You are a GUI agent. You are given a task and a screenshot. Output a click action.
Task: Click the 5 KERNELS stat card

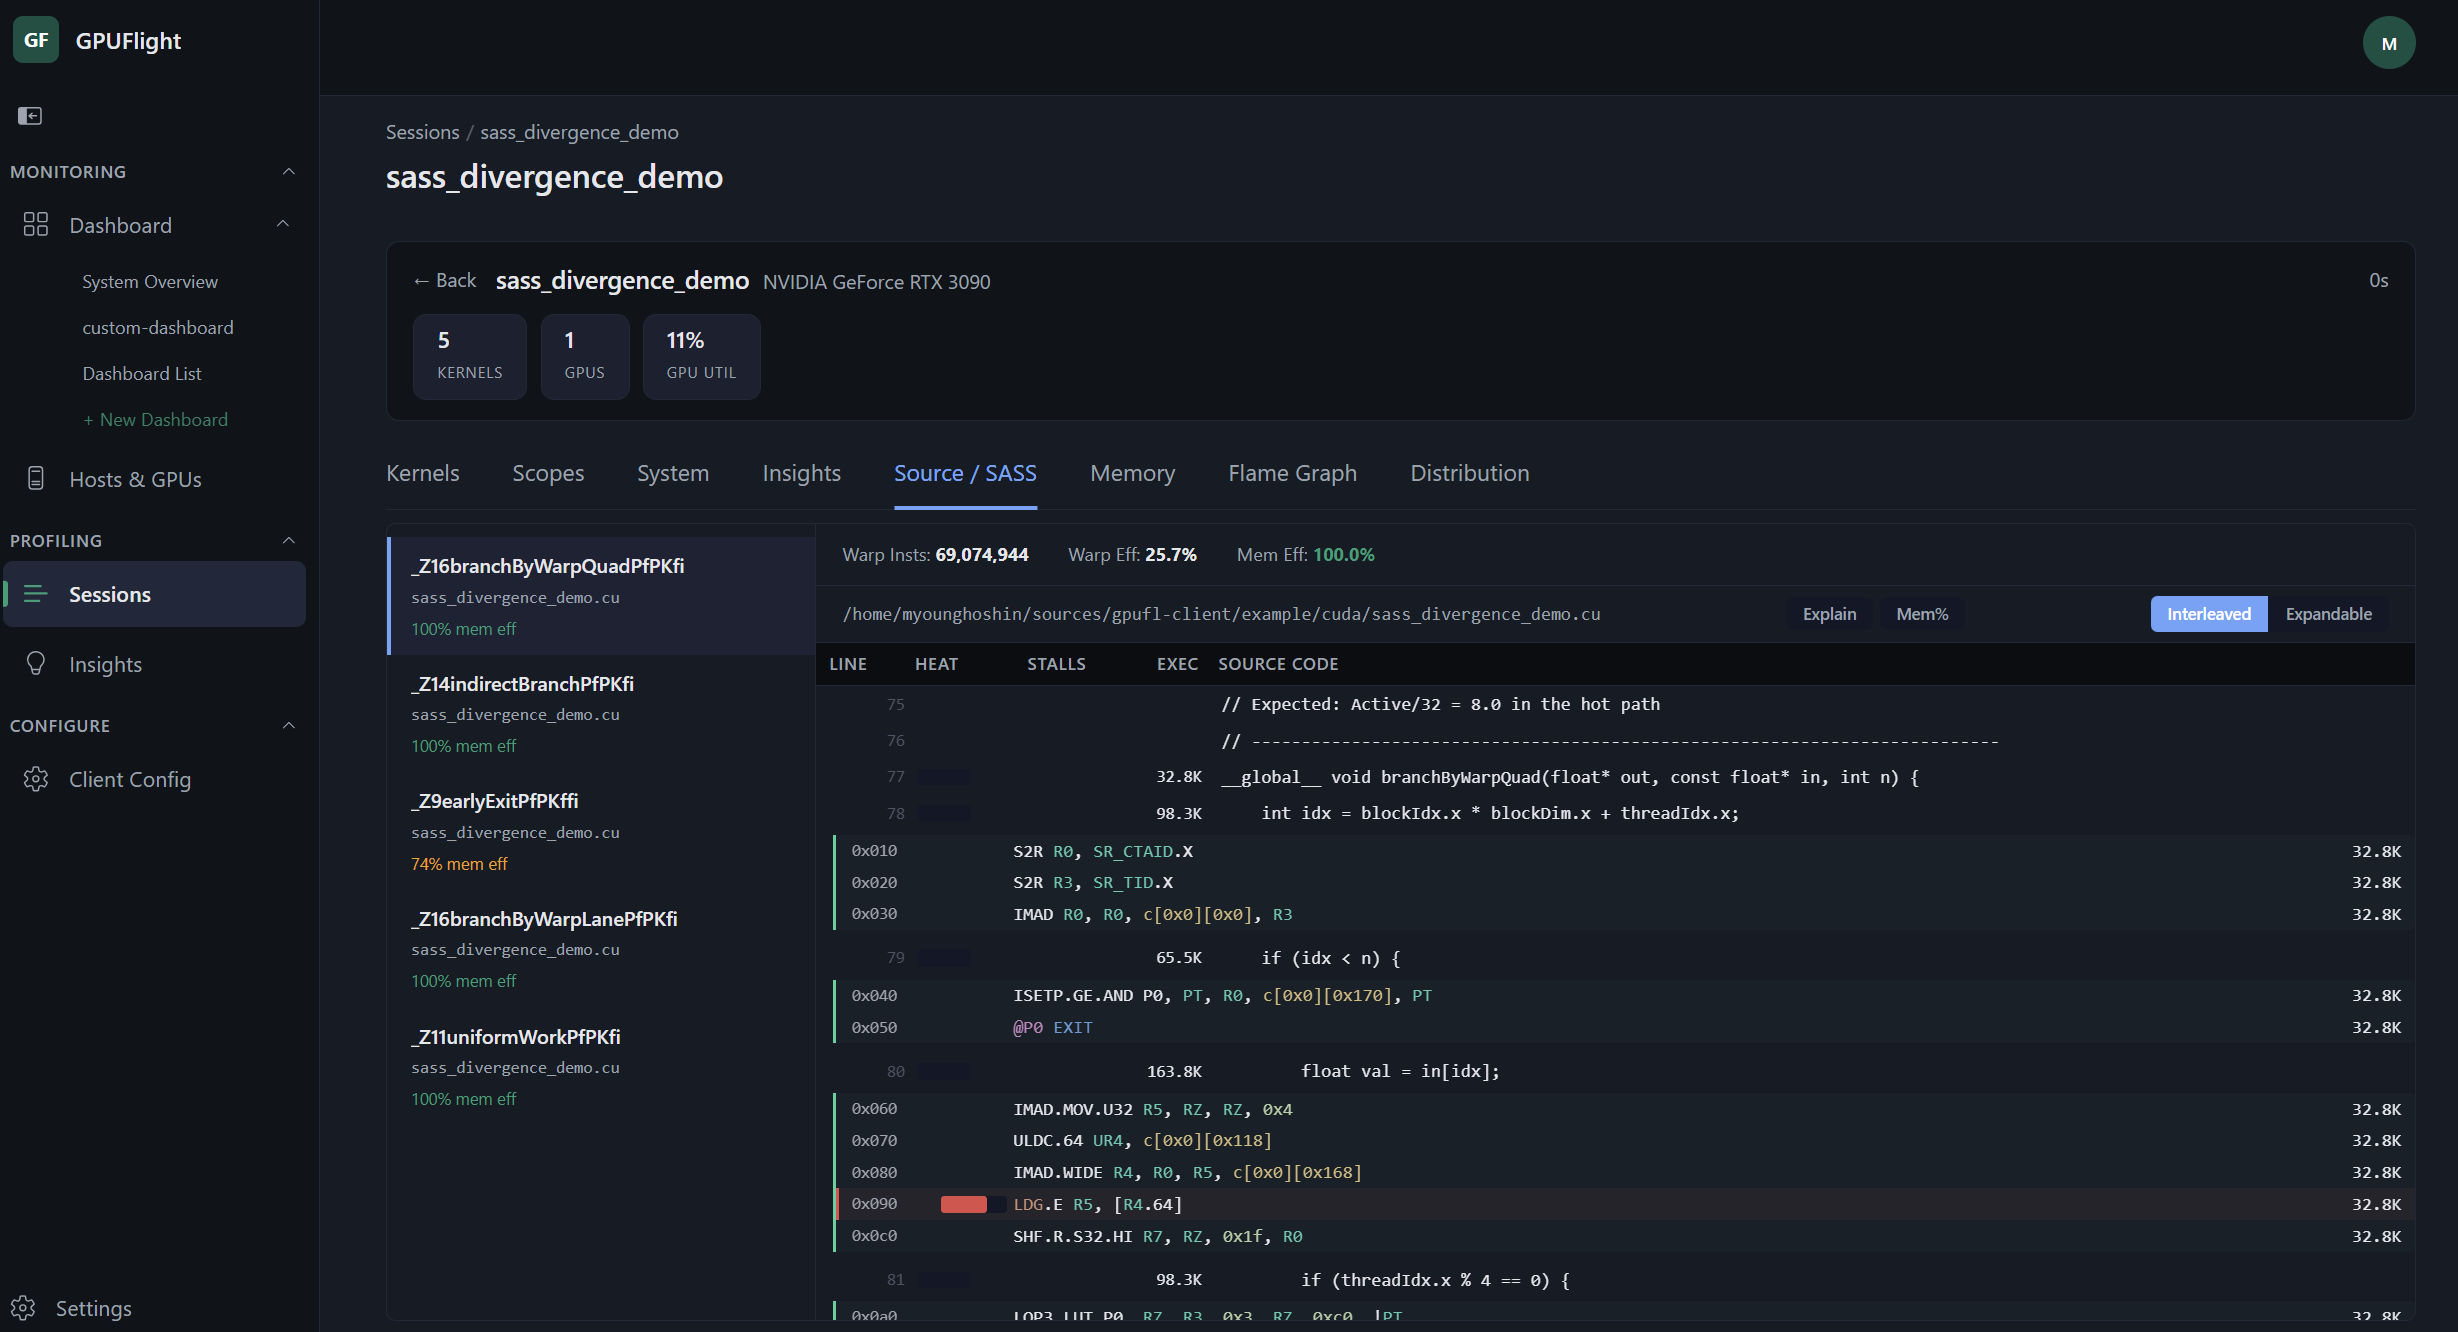[x=470, y=356]
